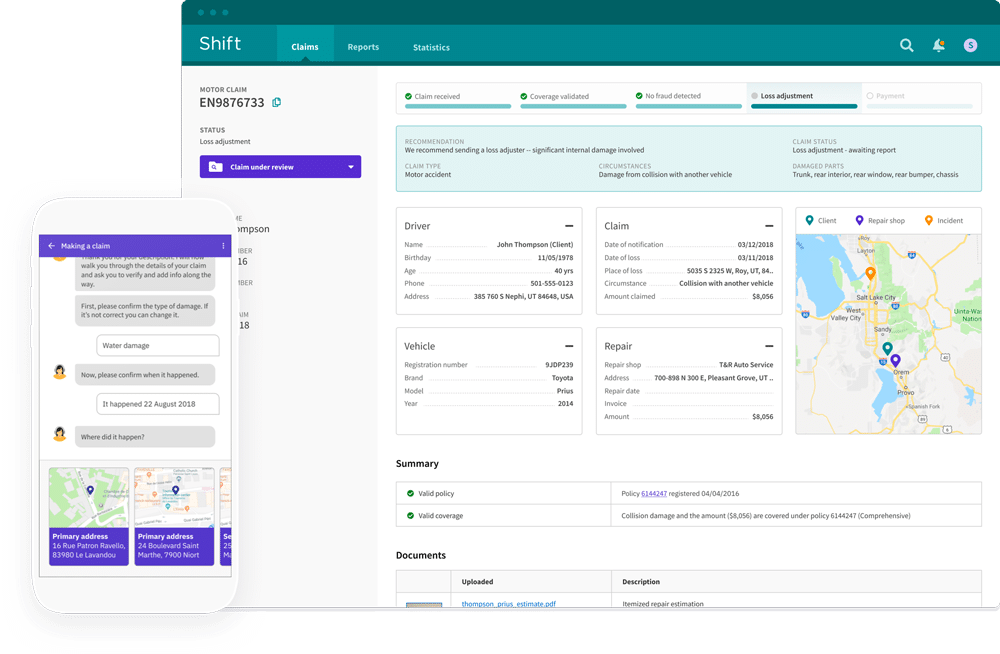The image size is (1000, 654).
Task: Switch to the Reports tab
Action: (363, 47)
